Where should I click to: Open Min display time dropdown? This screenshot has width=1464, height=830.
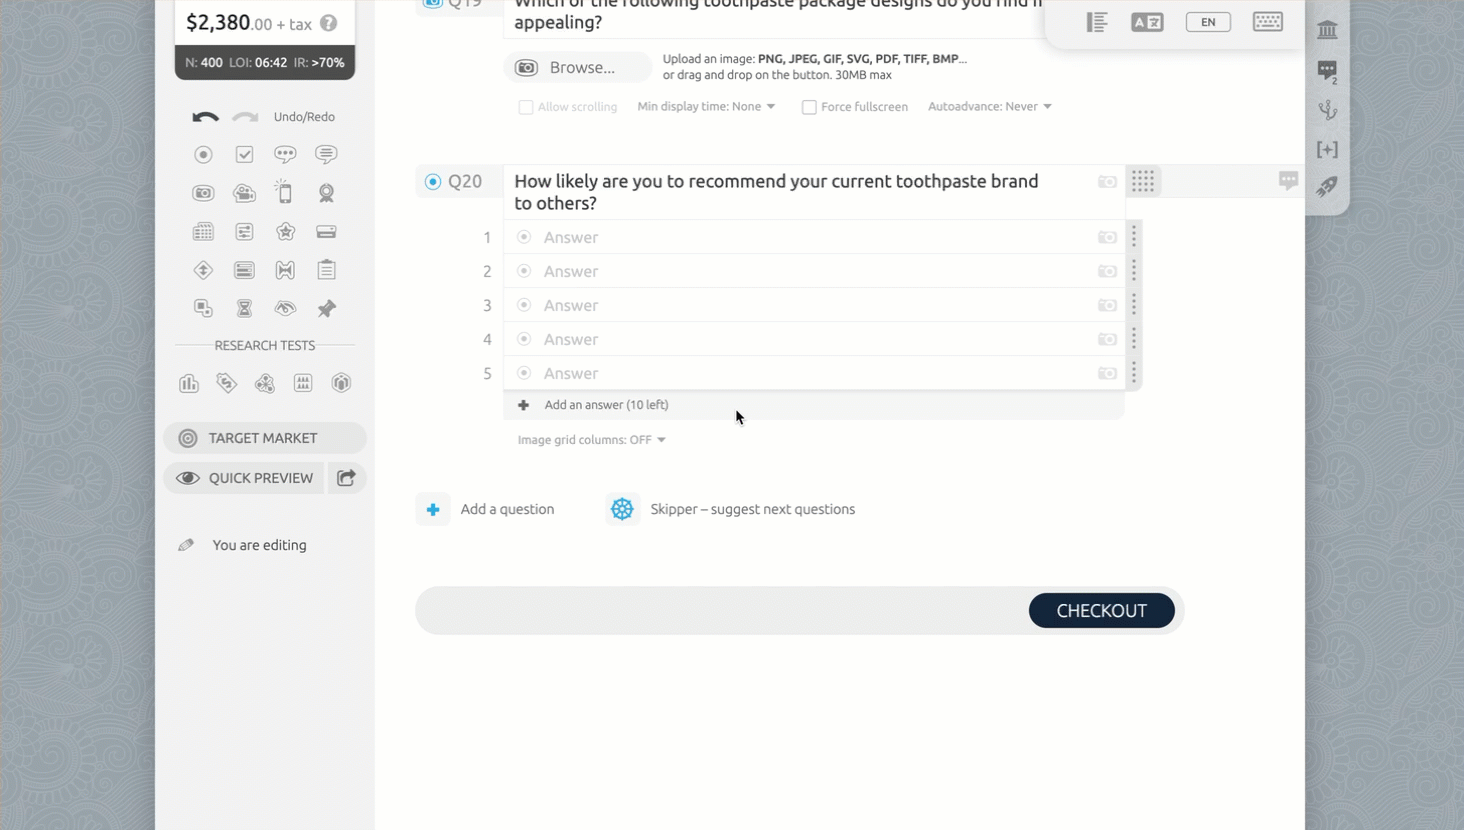tap(706, 106)
